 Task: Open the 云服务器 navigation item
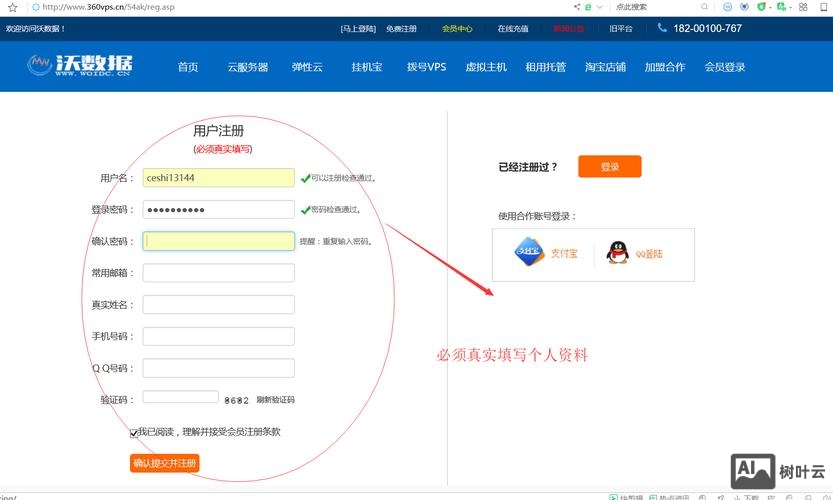[248, 67]
